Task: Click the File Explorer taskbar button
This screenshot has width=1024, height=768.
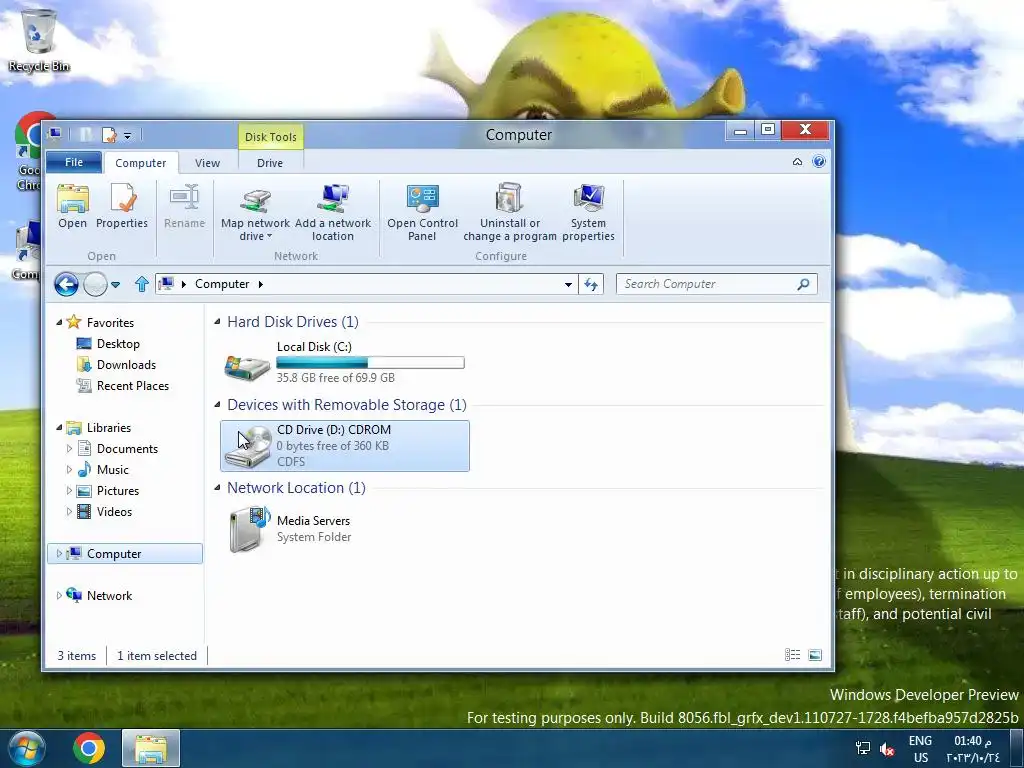Action: (x=151, y=748)
